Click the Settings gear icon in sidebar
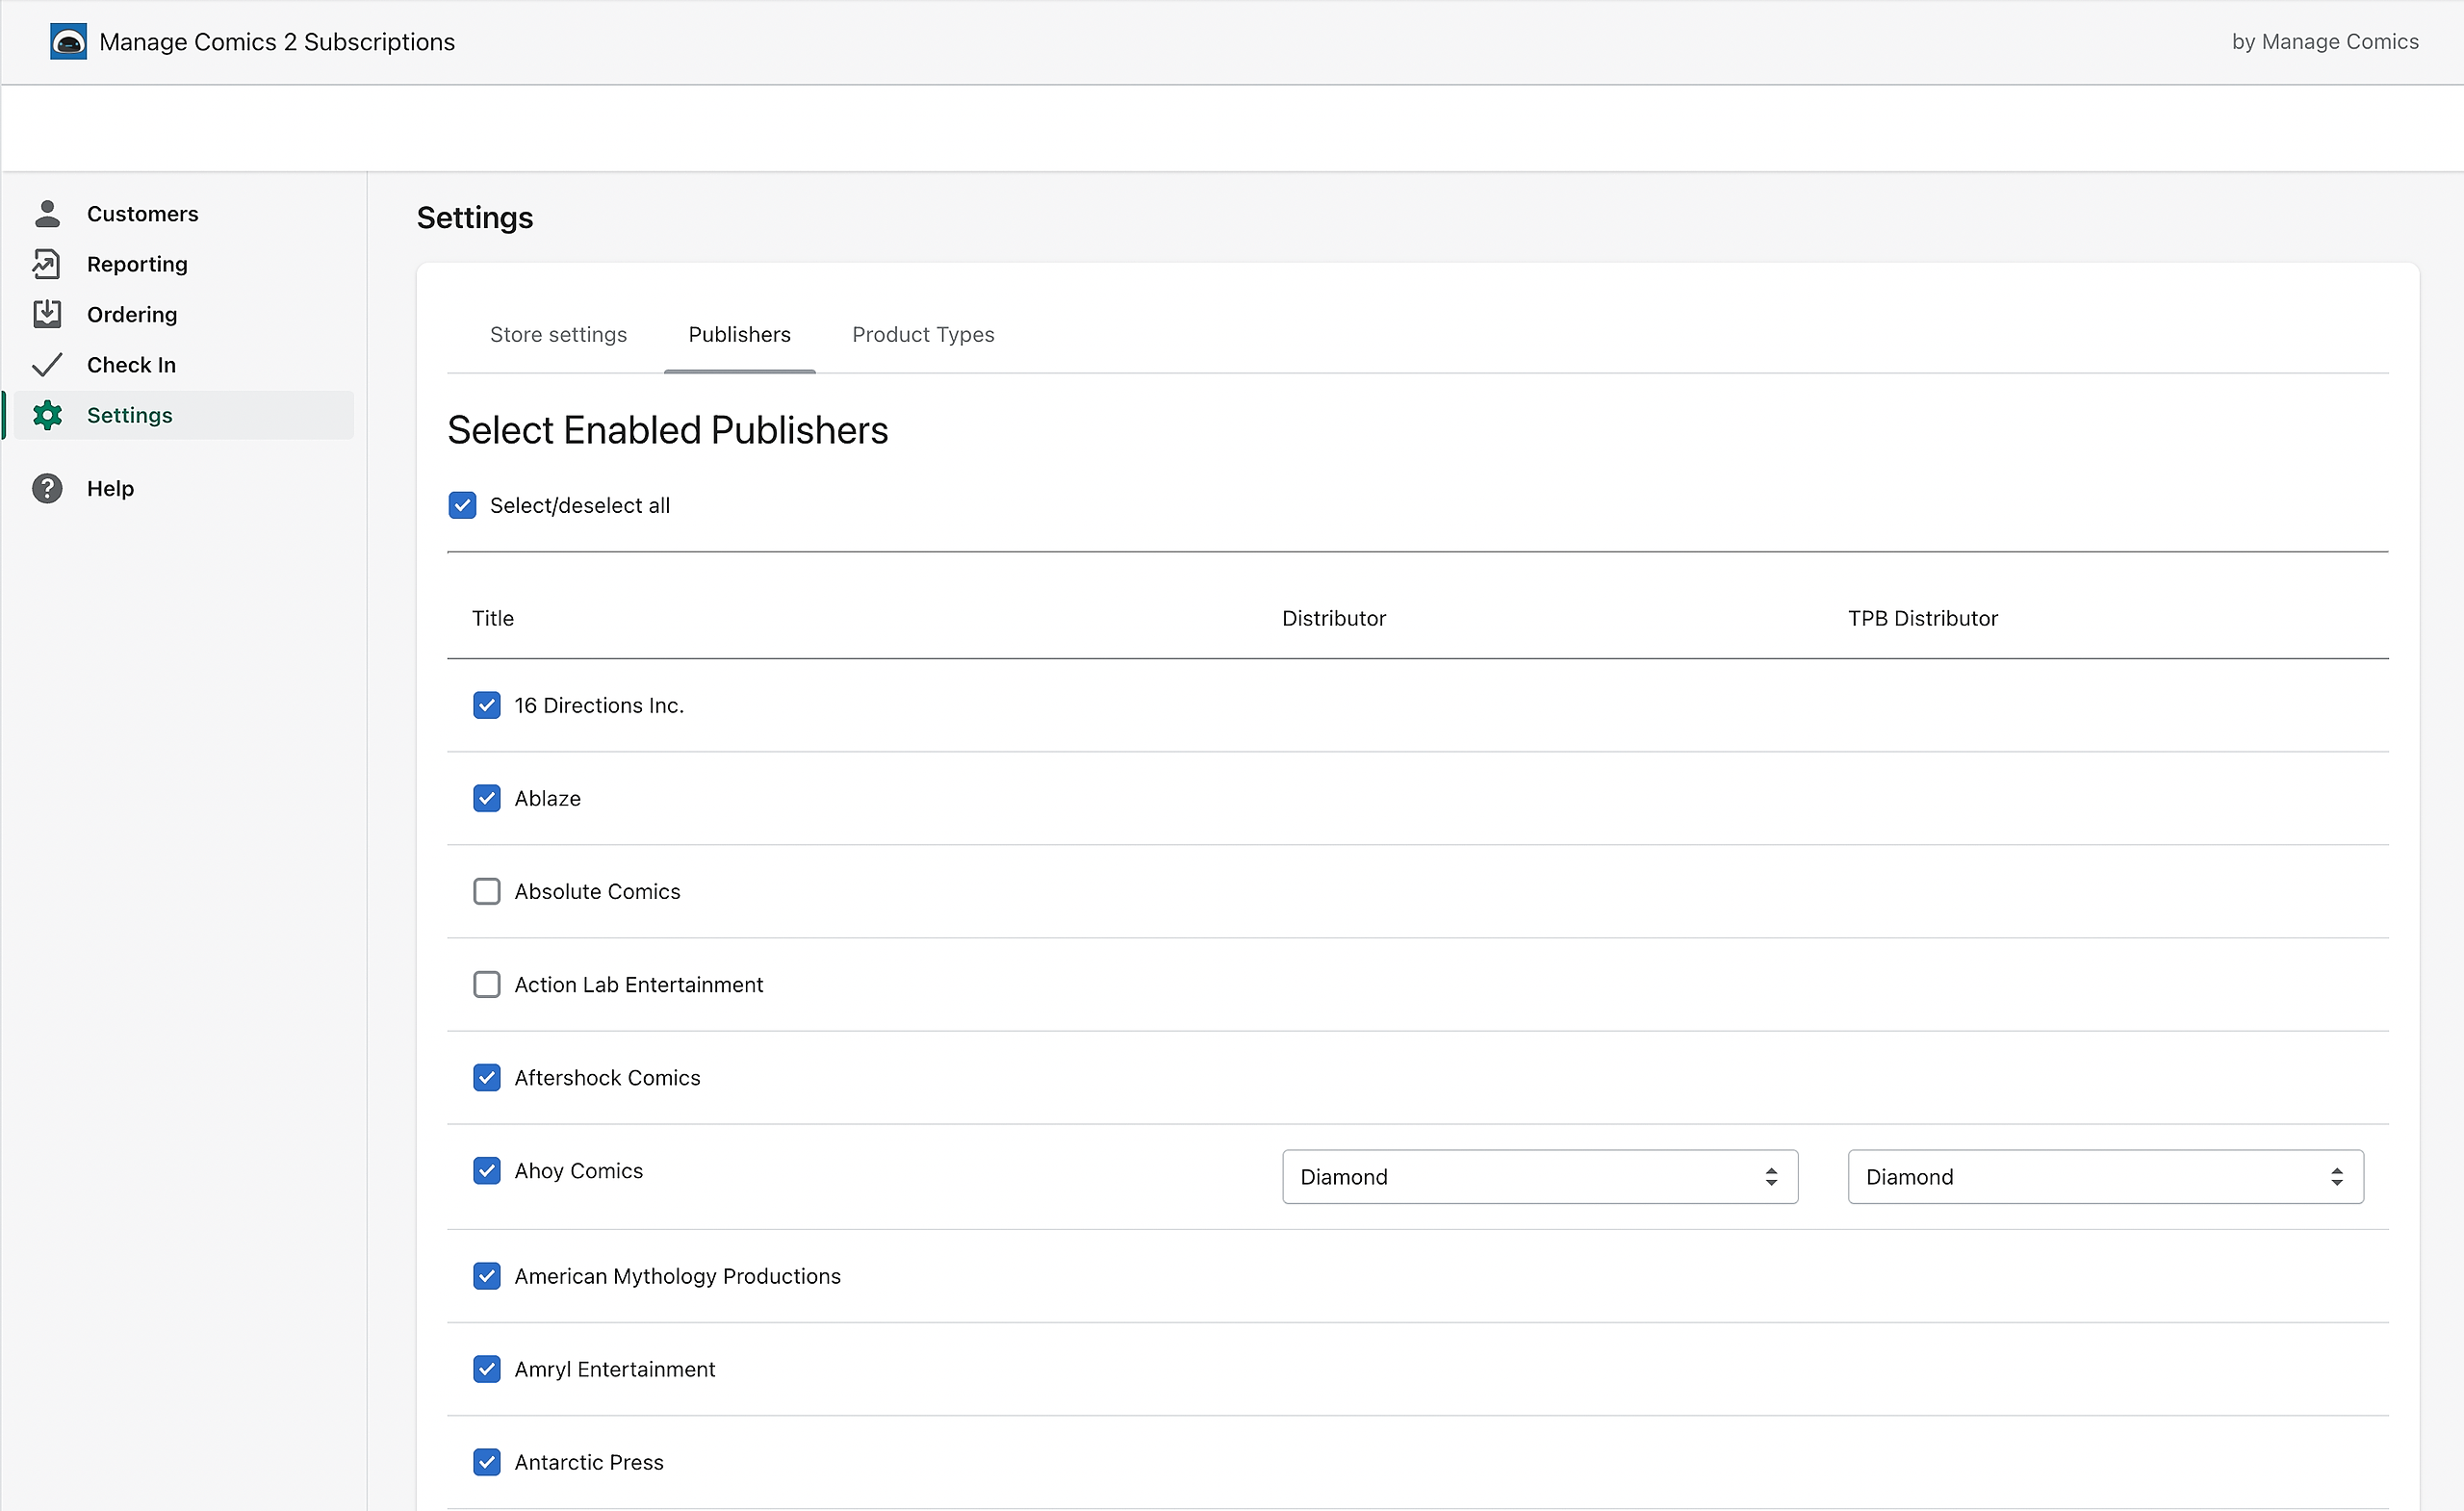 point(47,415)
